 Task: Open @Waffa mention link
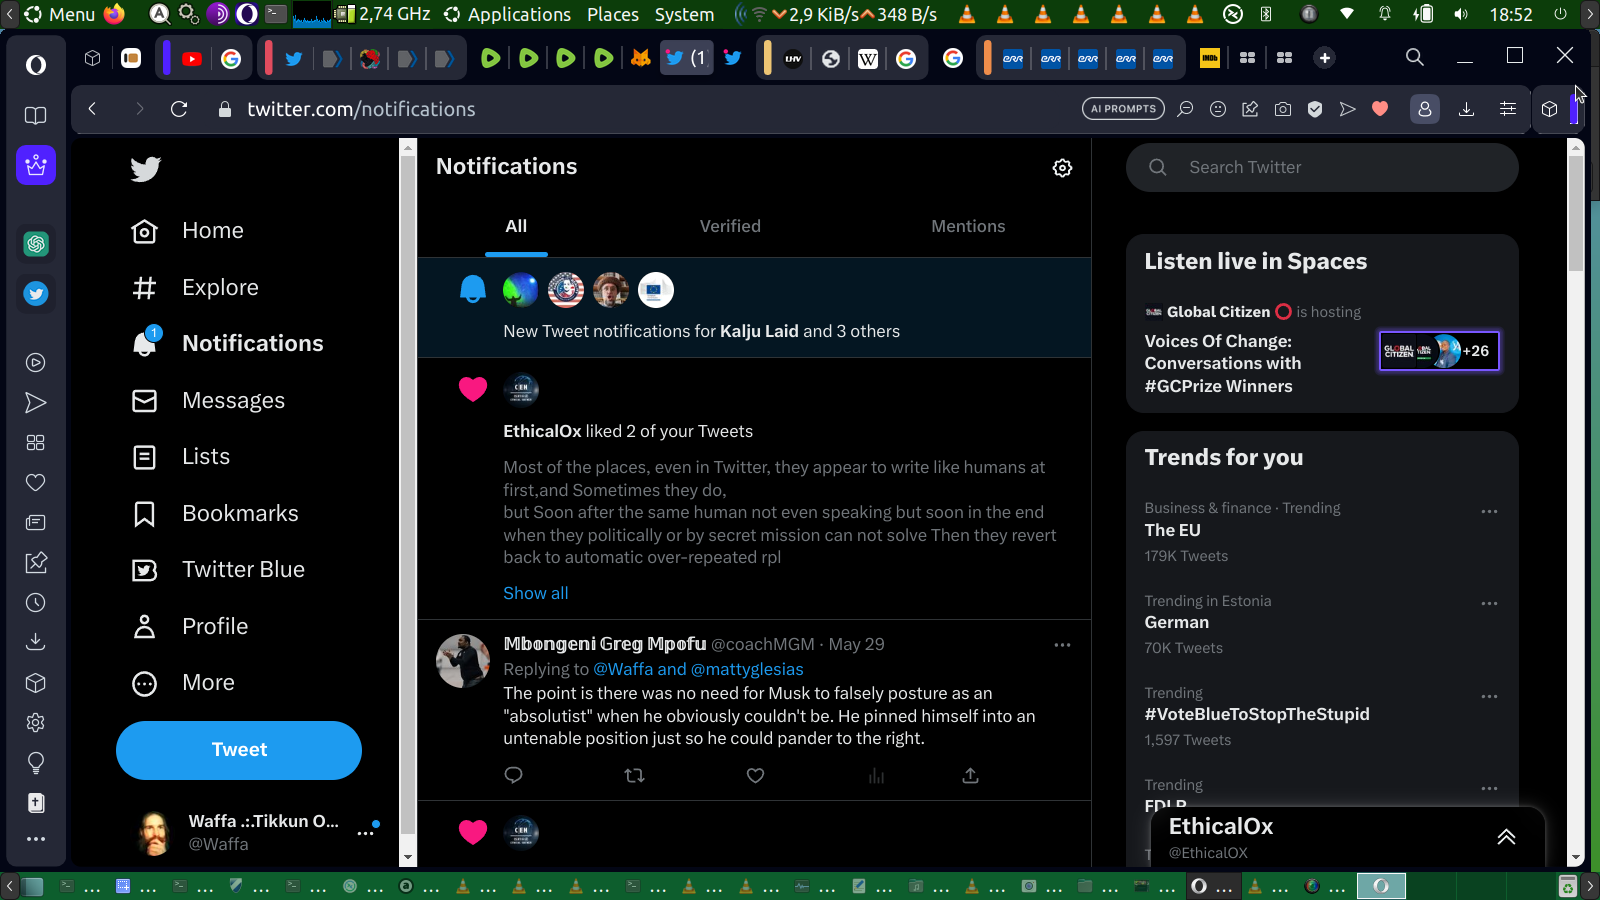[625, 669]
